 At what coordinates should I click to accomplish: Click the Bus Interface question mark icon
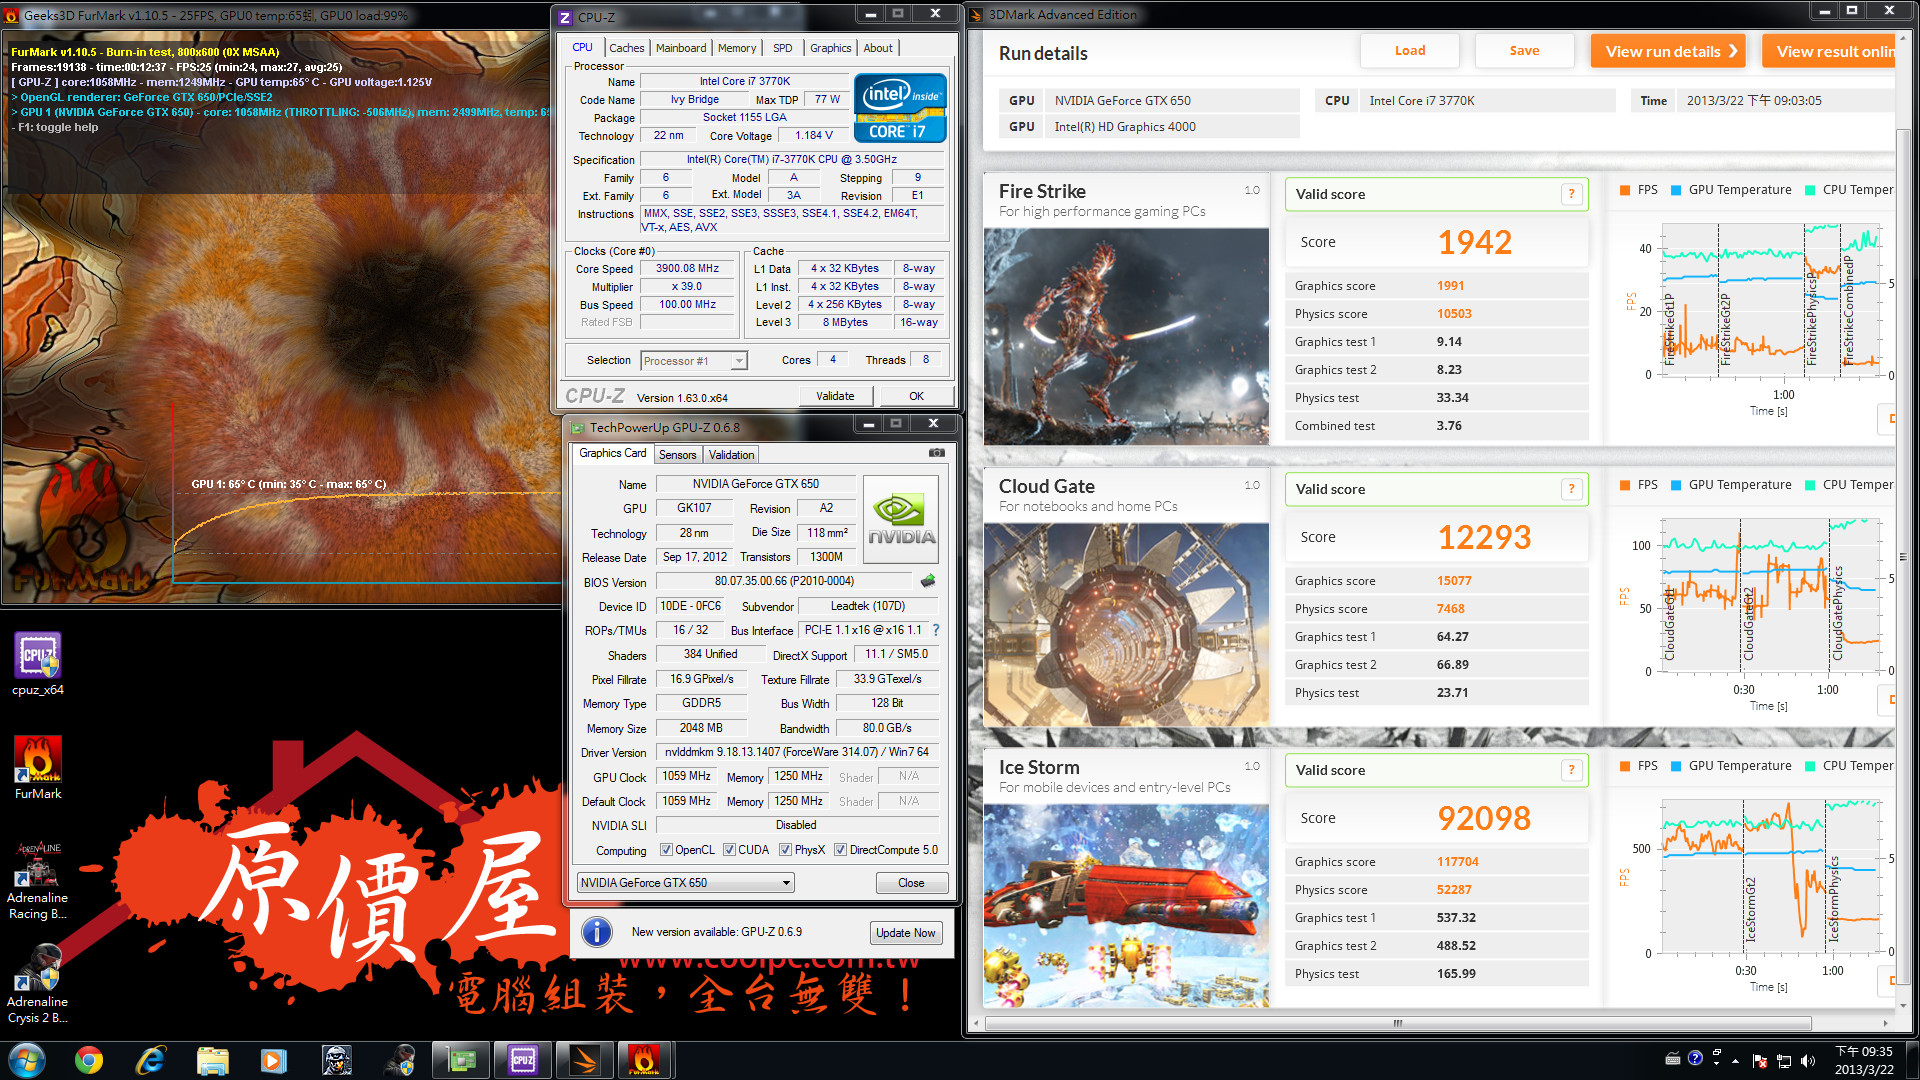(x=936, y=630)
